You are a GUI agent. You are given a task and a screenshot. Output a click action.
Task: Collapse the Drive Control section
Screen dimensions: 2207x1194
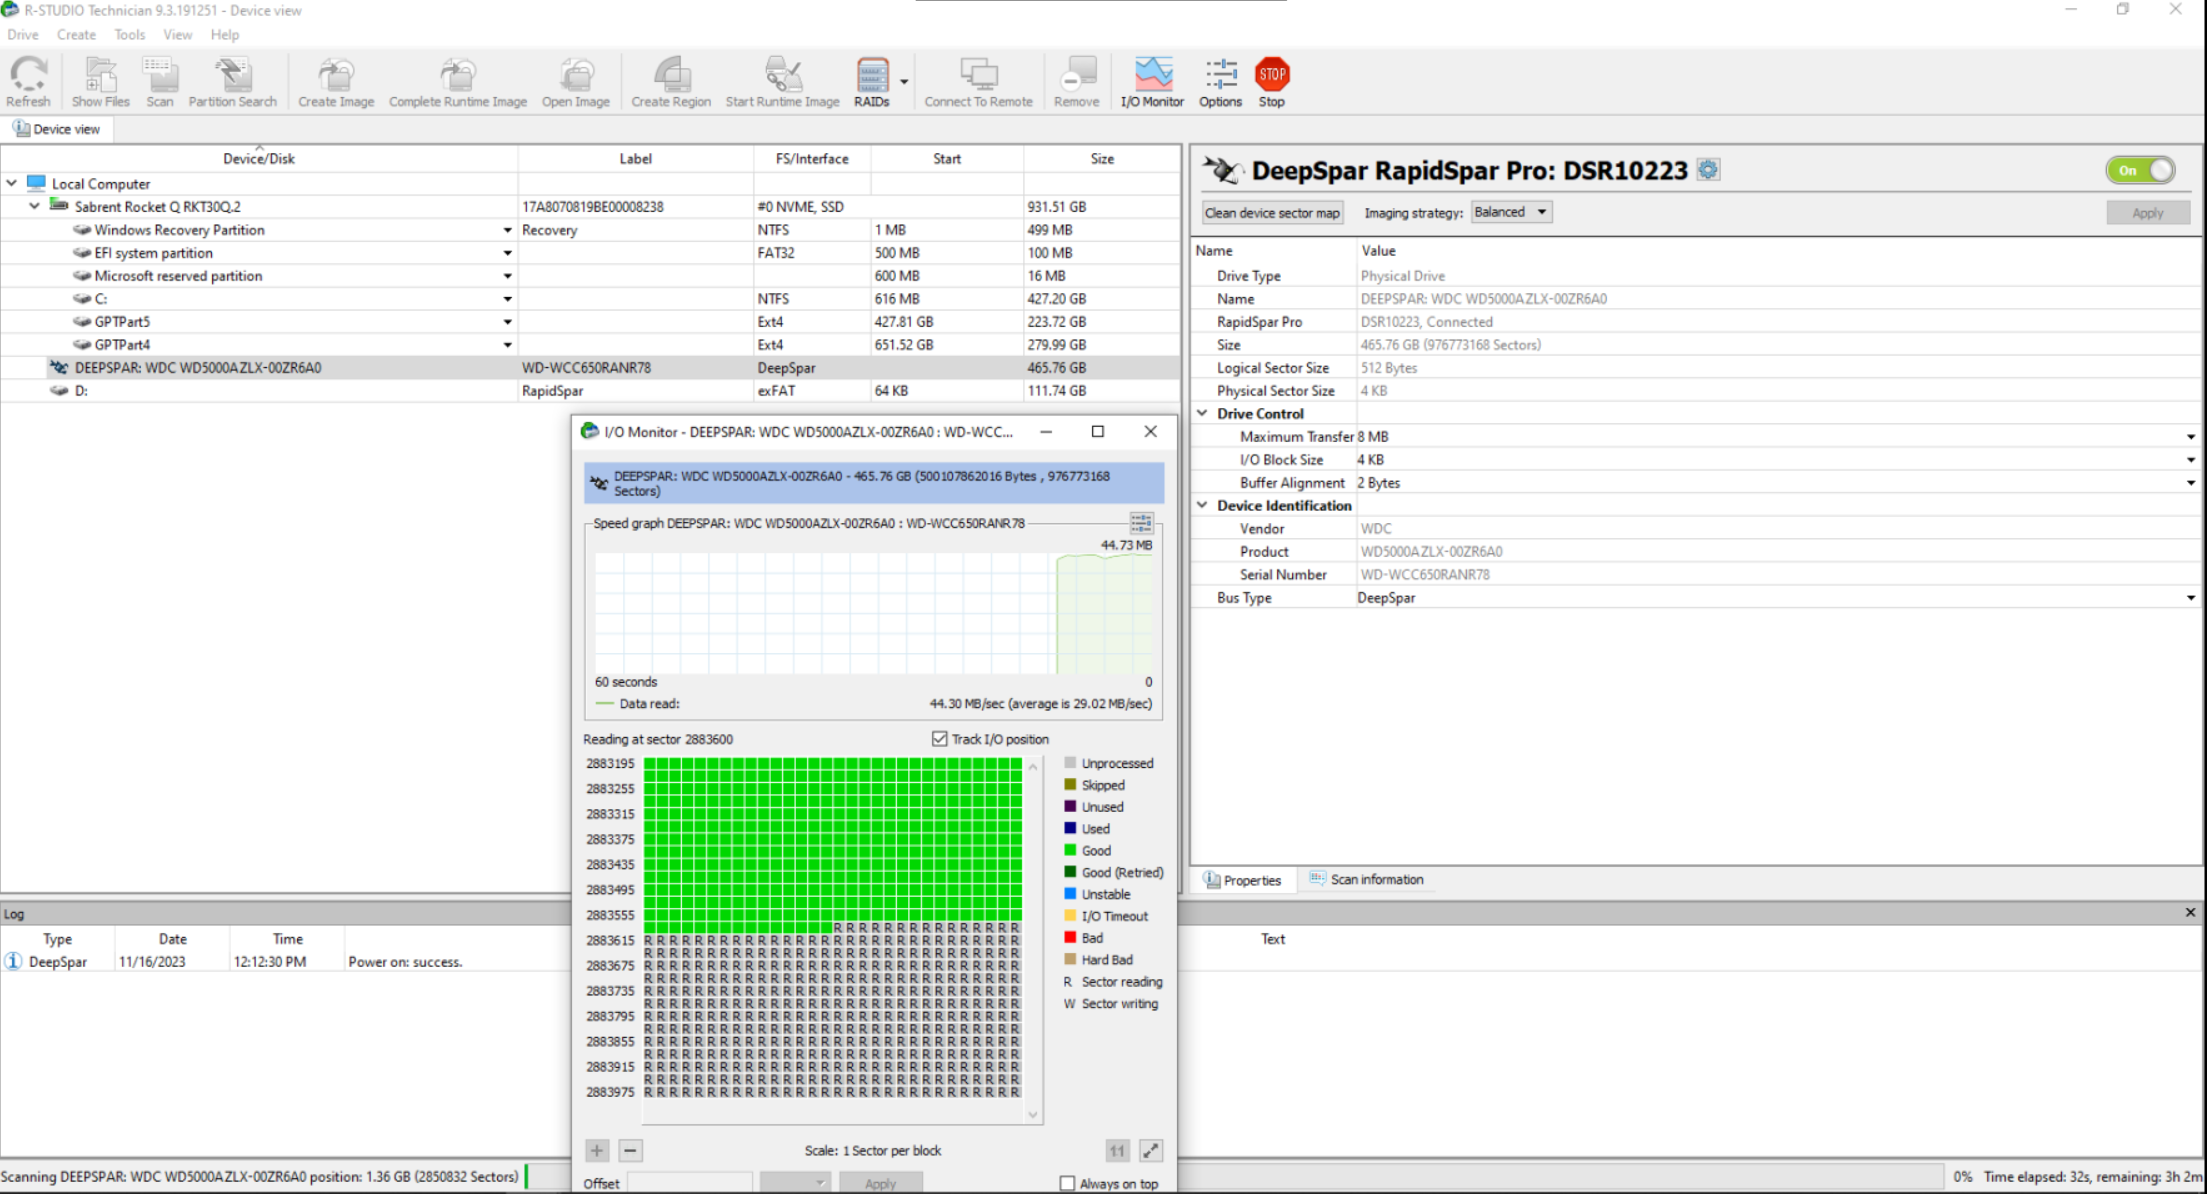click(1202, 413)
